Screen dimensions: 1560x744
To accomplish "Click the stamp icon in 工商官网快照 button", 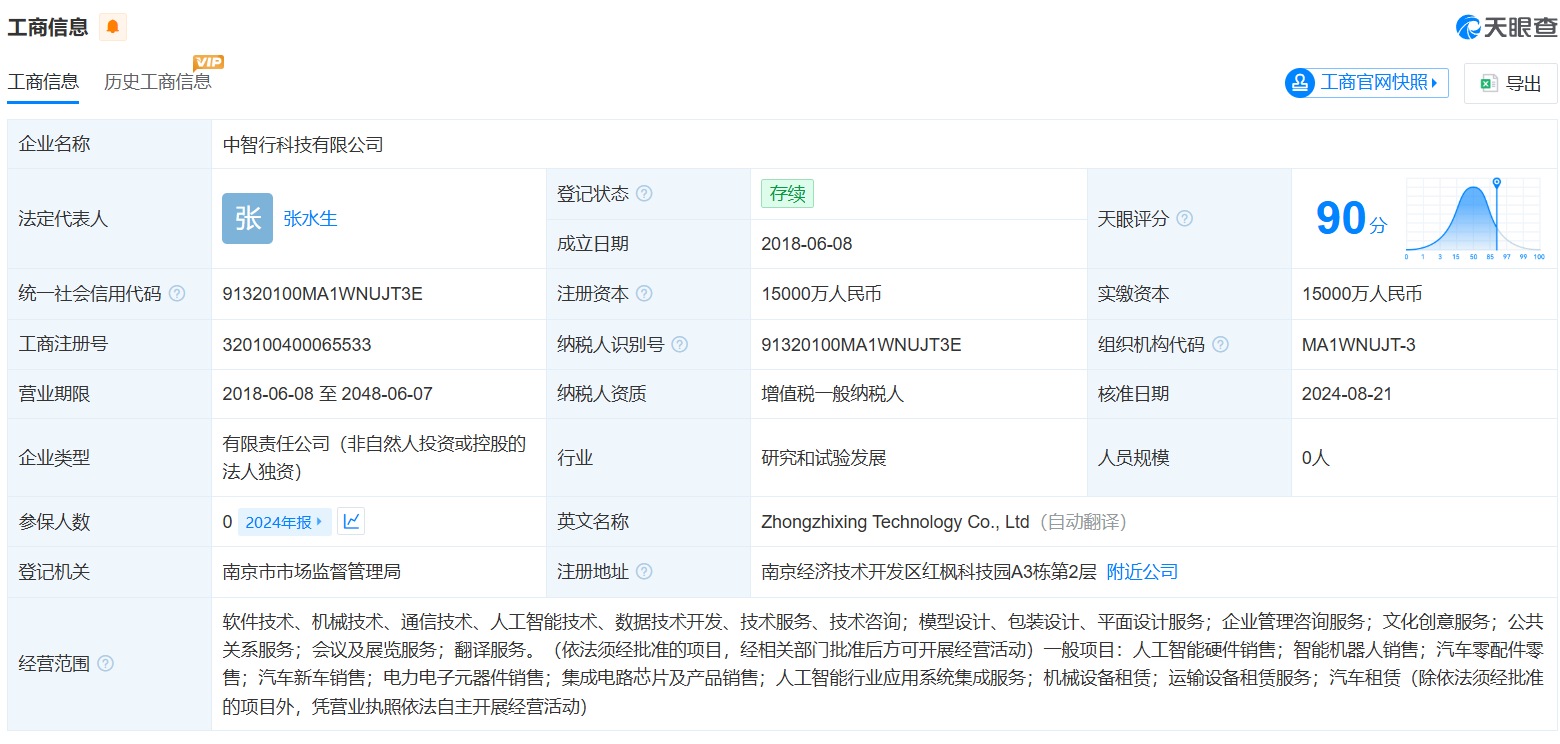I will [x=1300, y=83].
